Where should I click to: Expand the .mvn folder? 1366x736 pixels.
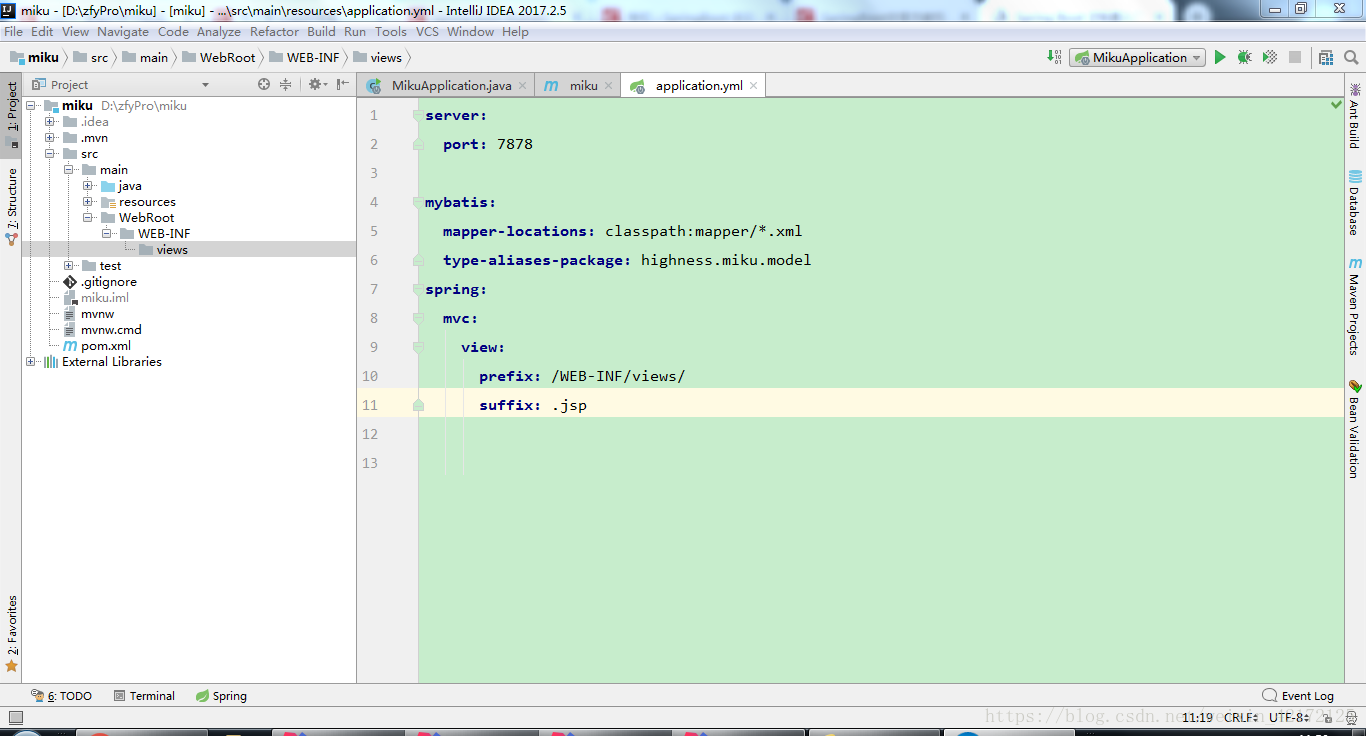click(x=50, y=137)
